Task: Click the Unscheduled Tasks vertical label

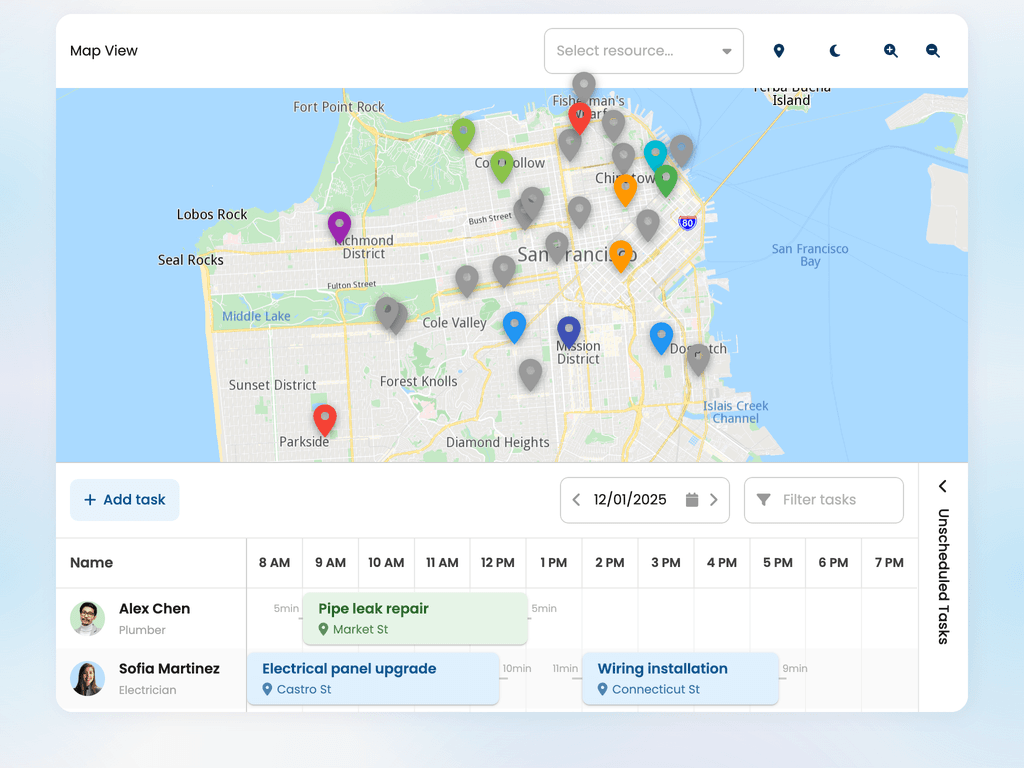Action: (x=943, y=577)
